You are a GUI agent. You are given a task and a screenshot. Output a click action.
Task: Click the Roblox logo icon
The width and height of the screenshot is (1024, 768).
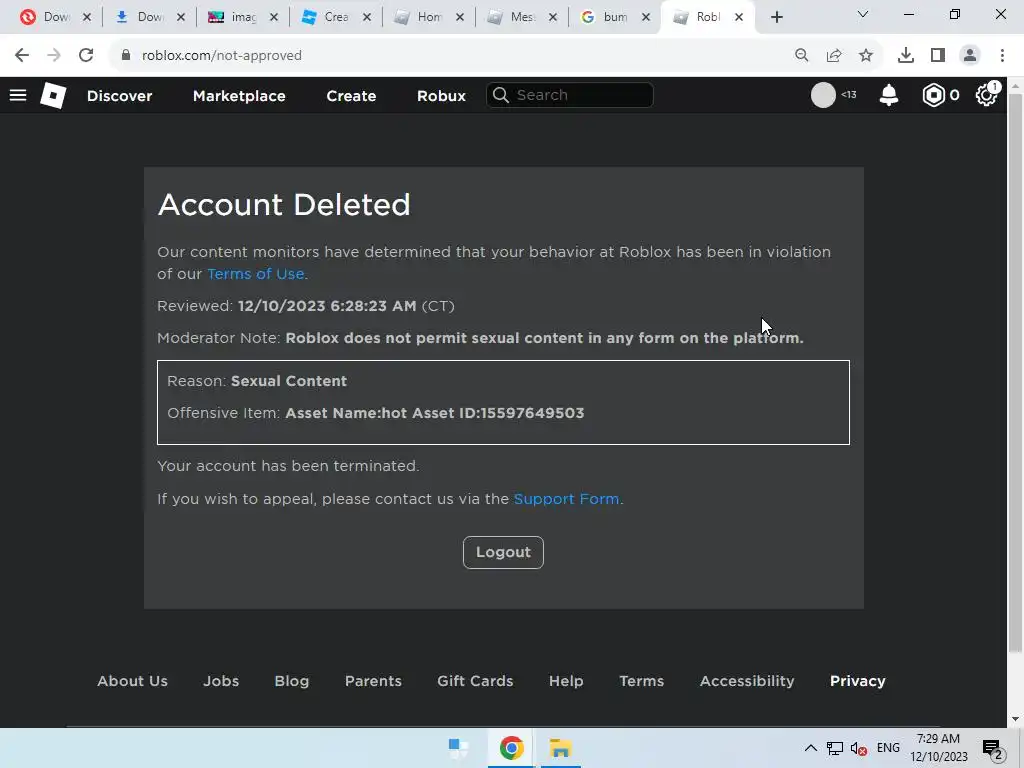53,95
